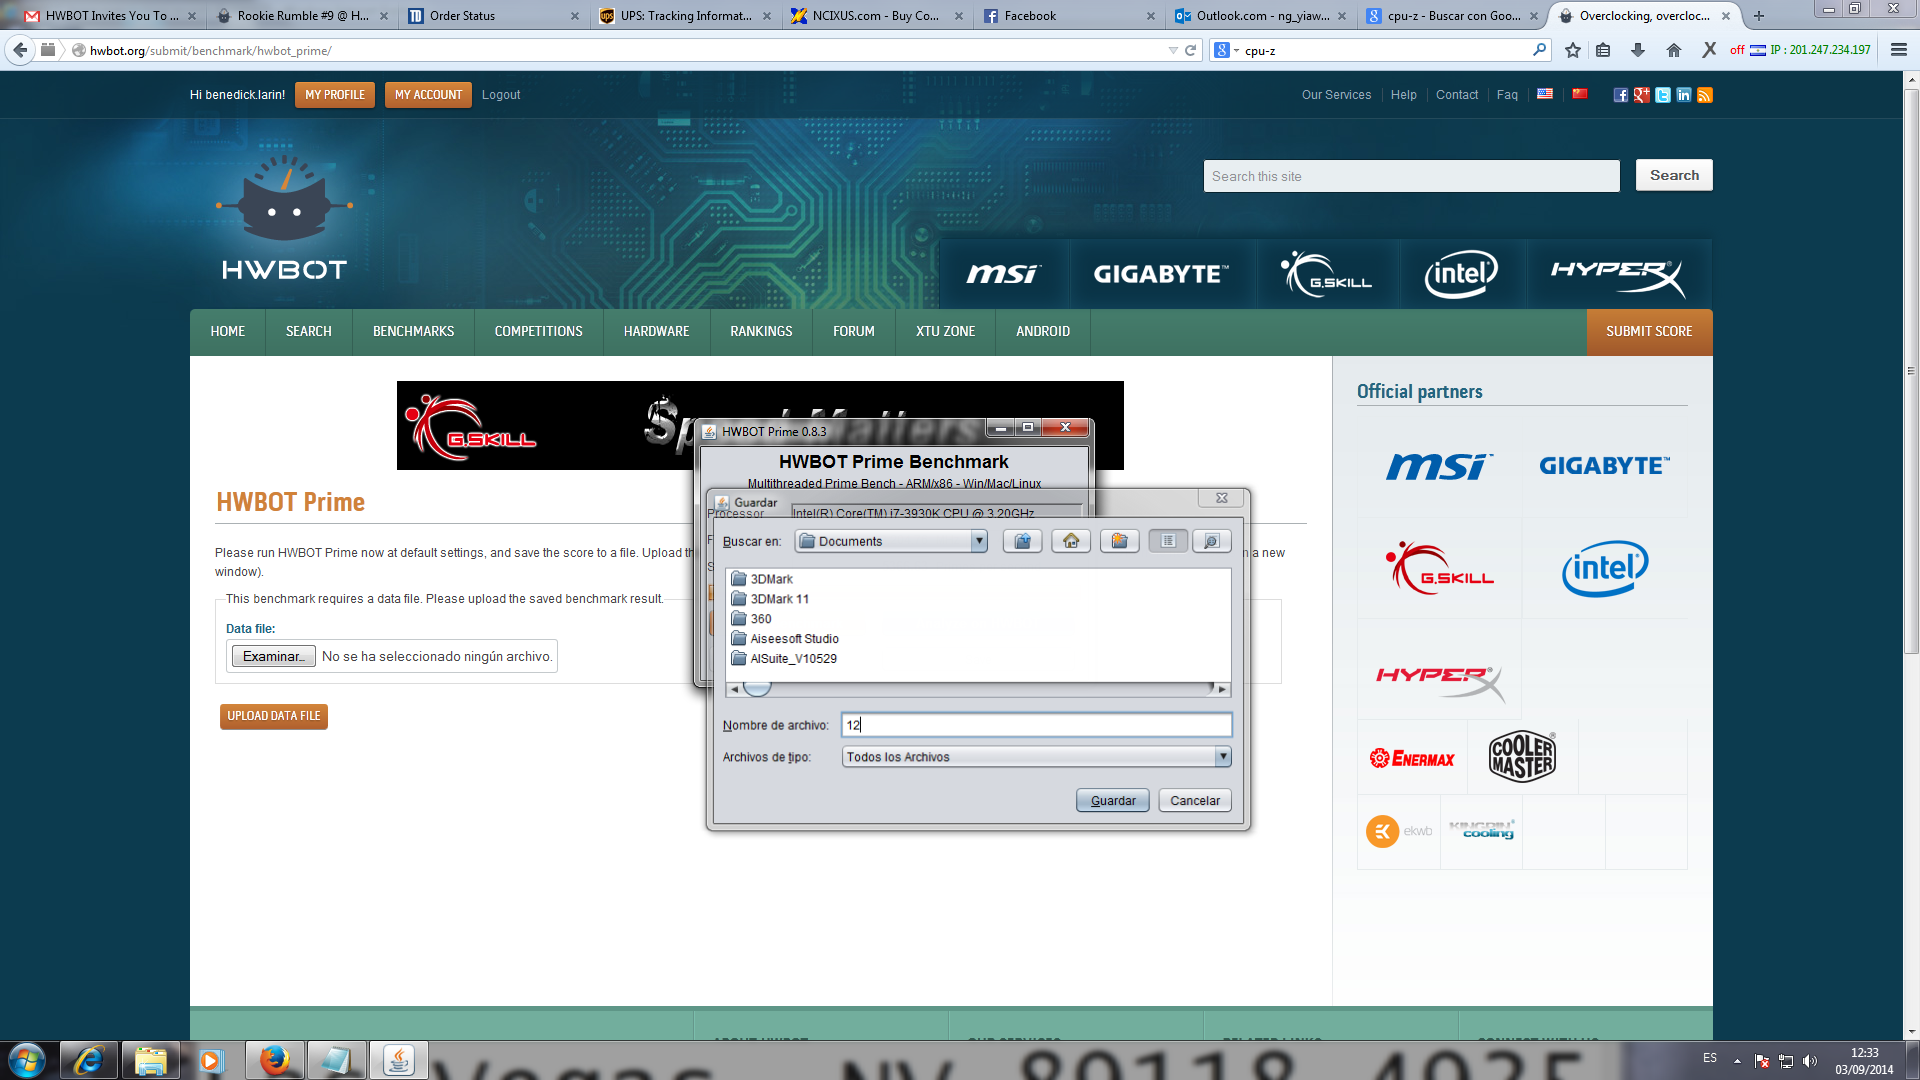Switch to the Order Status tab
1920x1080 pixels.
492,16
